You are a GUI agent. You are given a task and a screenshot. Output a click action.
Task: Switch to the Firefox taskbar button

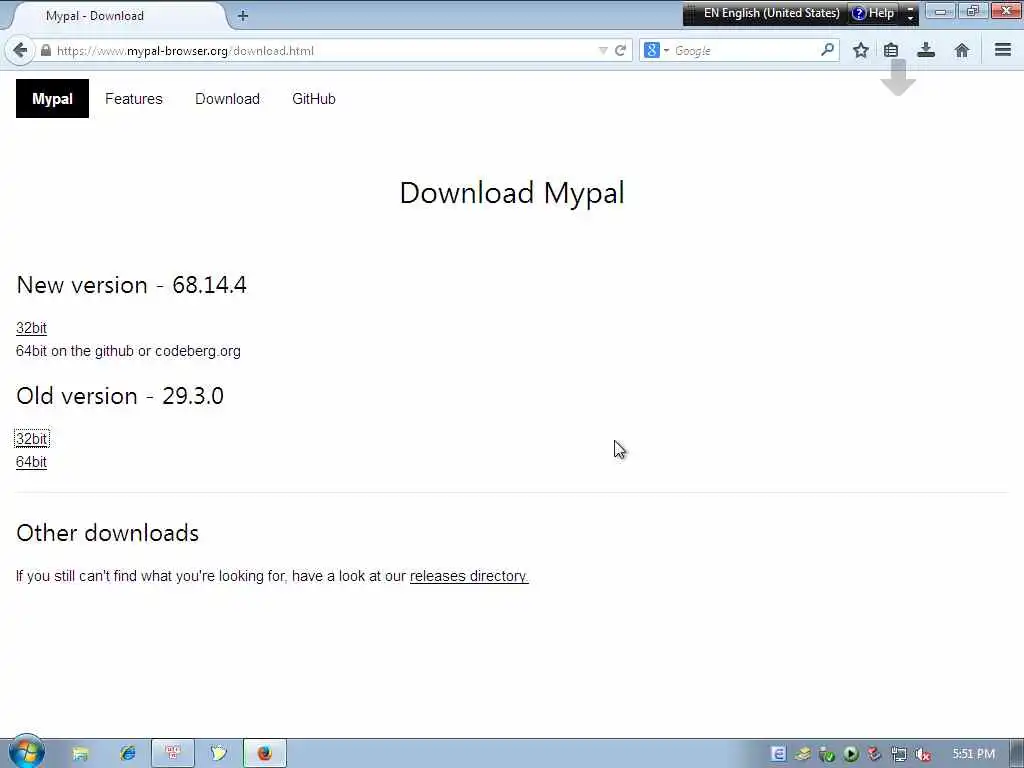[x=264, y=754]
